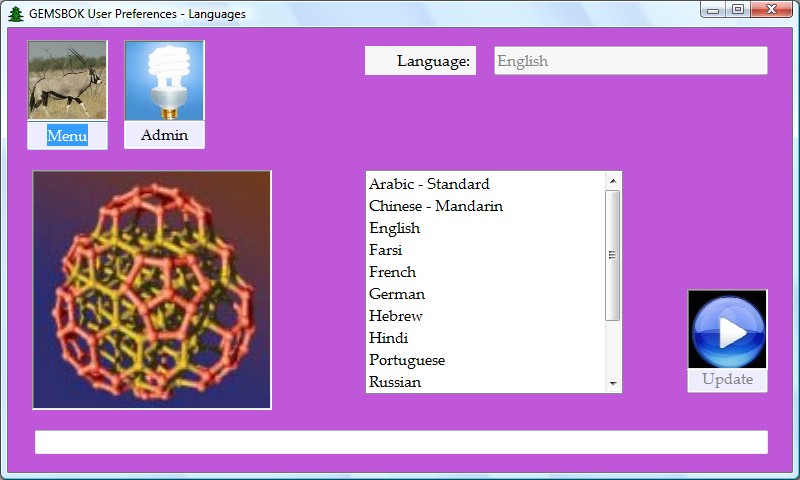Click the Update button label
The height and width of the screenshot is (480, 800).
727,380
